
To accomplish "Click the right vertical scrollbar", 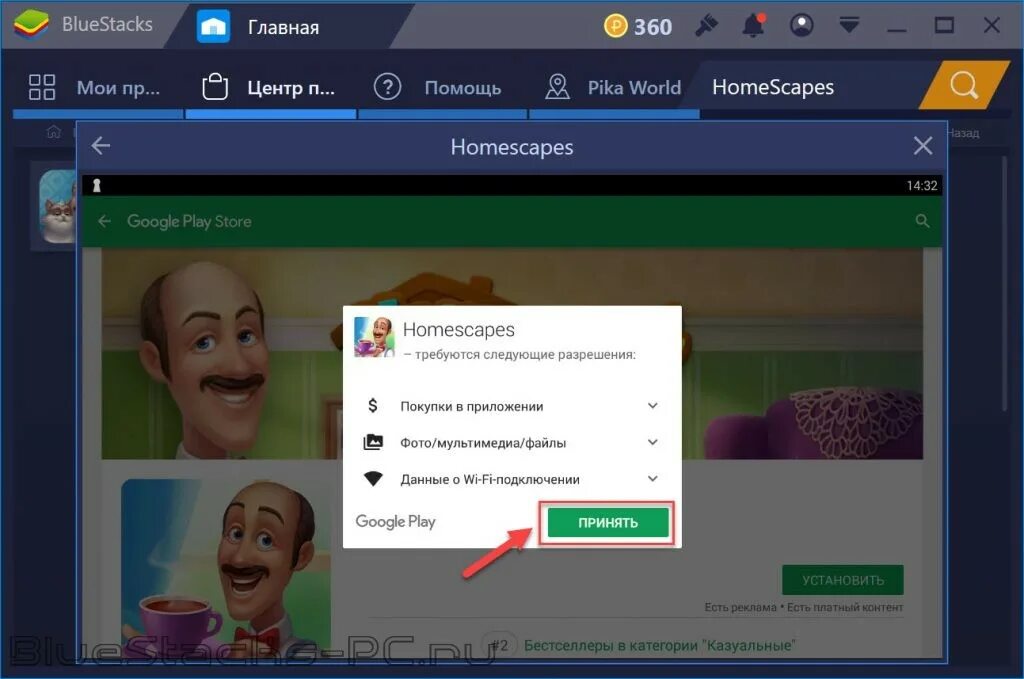I will click(1004, 283).
